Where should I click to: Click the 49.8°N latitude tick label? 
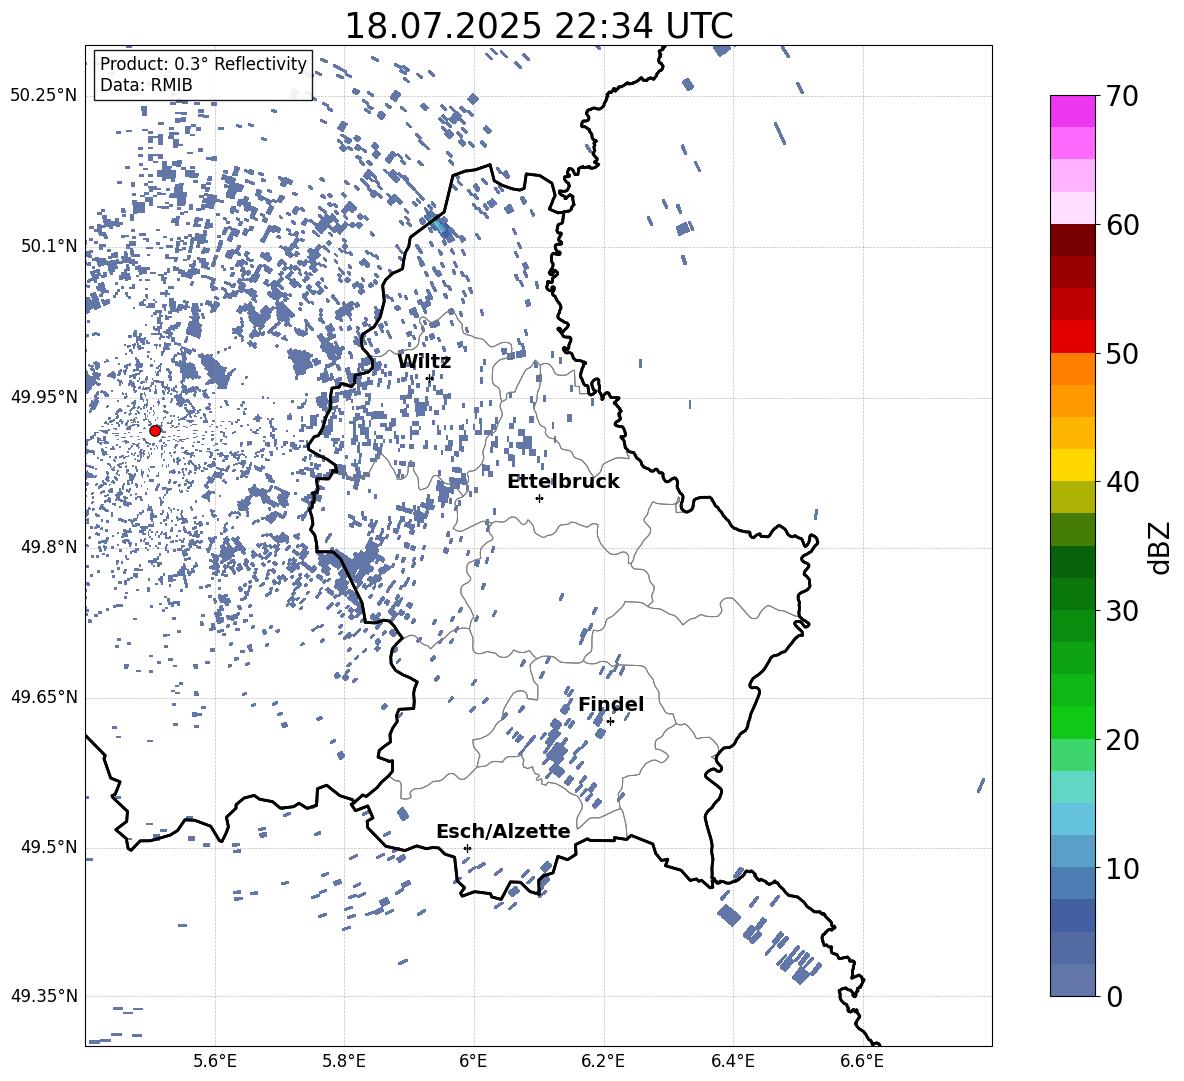click(49, 547)
